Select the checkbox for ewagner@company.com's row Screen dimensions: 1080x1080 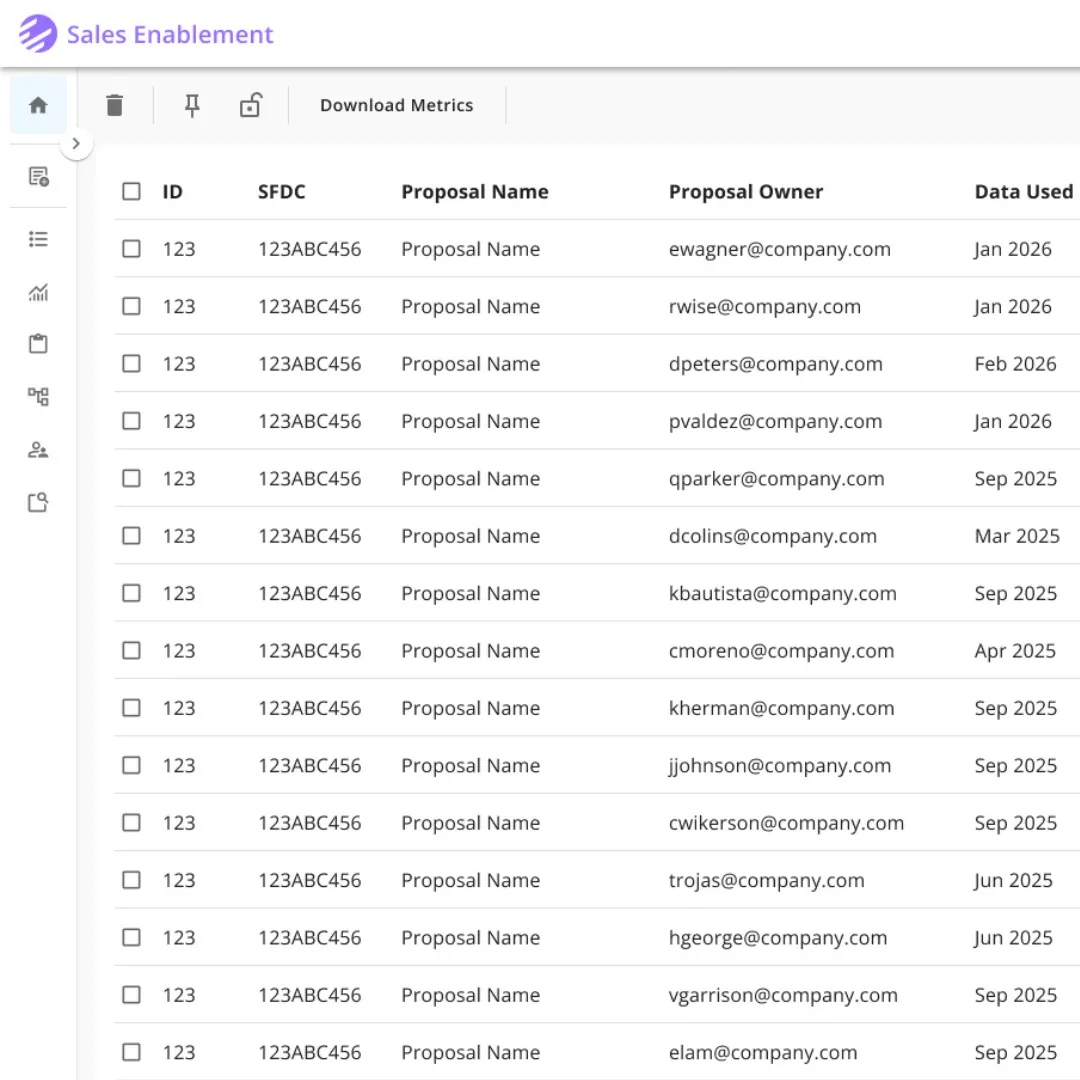[x=131, y=248]
